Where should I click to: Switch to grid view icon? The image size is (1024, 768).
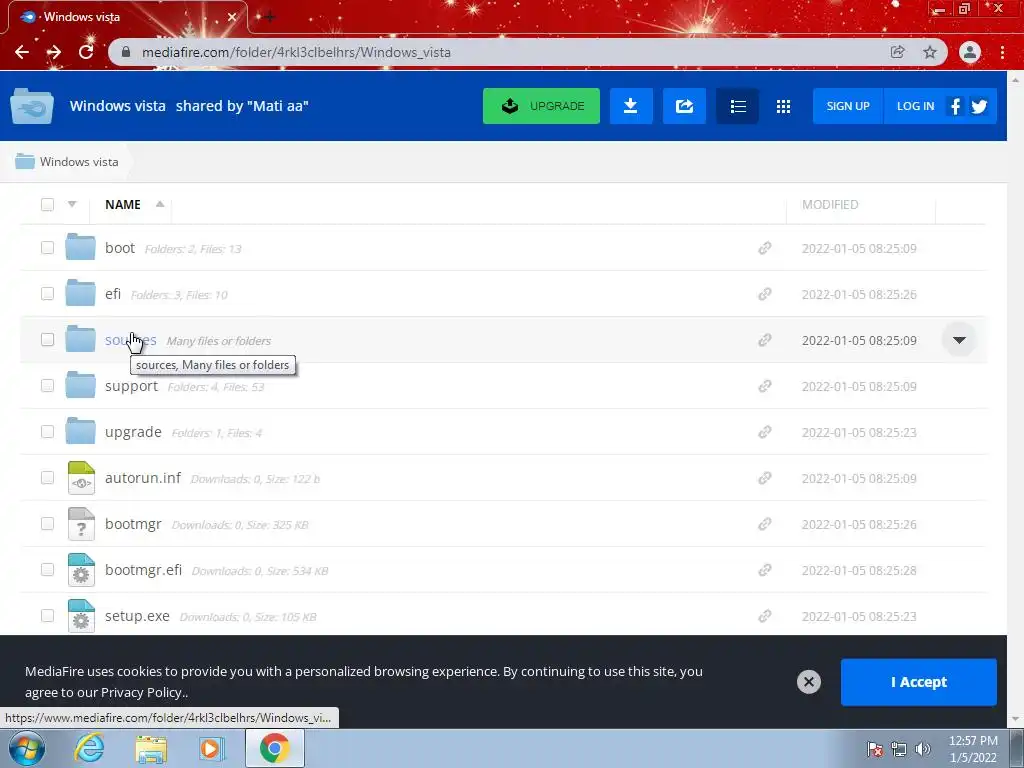pyautogui.click(x=783, y=106)
